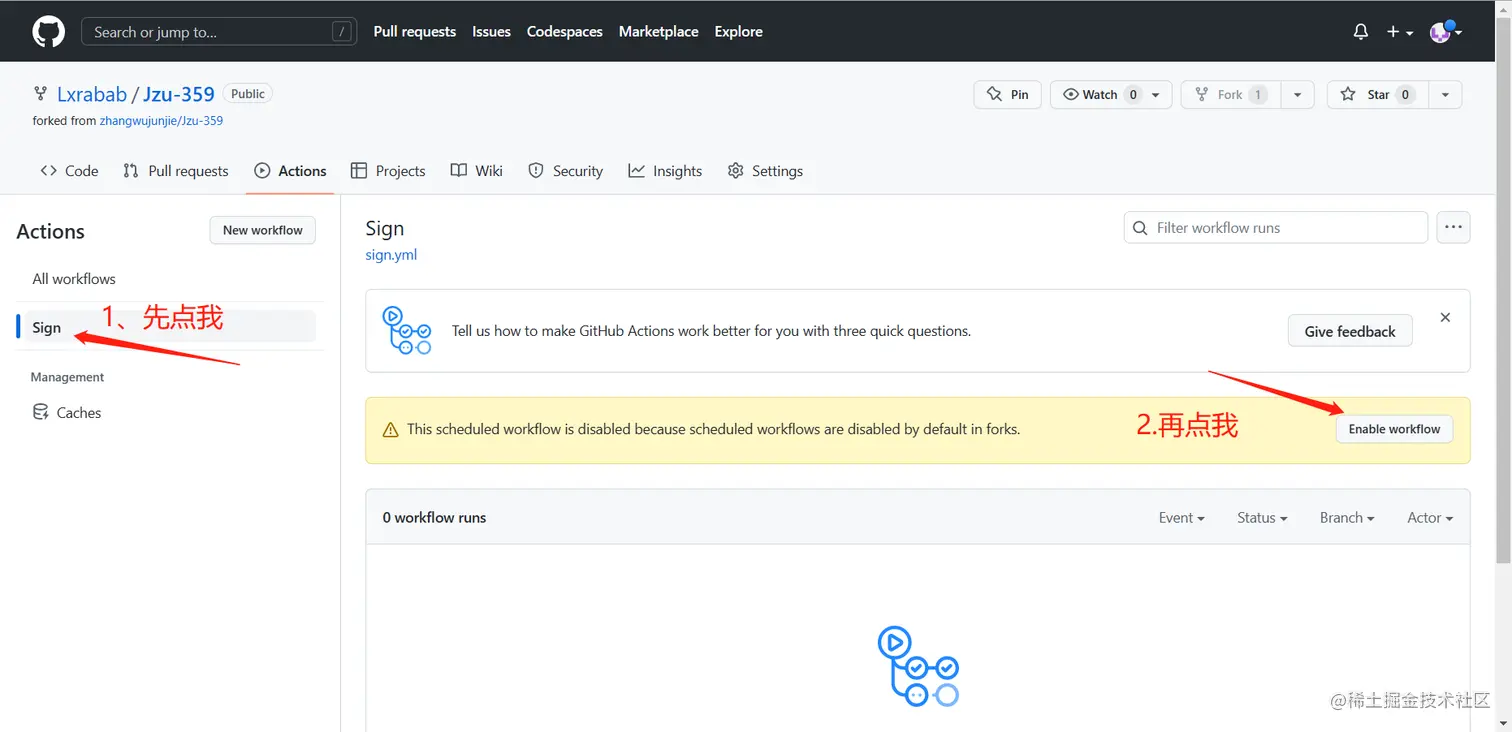Switch to the Projects tab
The width and height of the screenshot is (1512, 732).
tap(388, 171)
